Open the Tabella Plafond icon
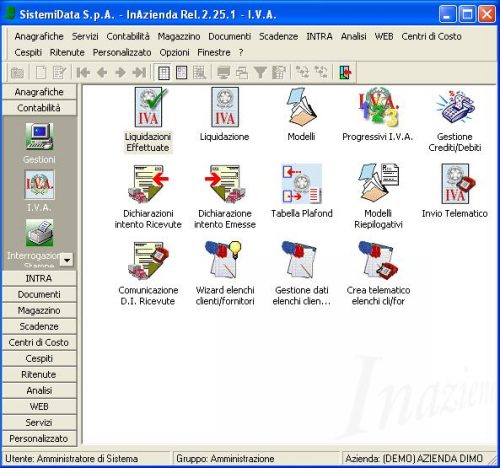The height and width of the screenshot is (468, 500). (x=302, y=184)
